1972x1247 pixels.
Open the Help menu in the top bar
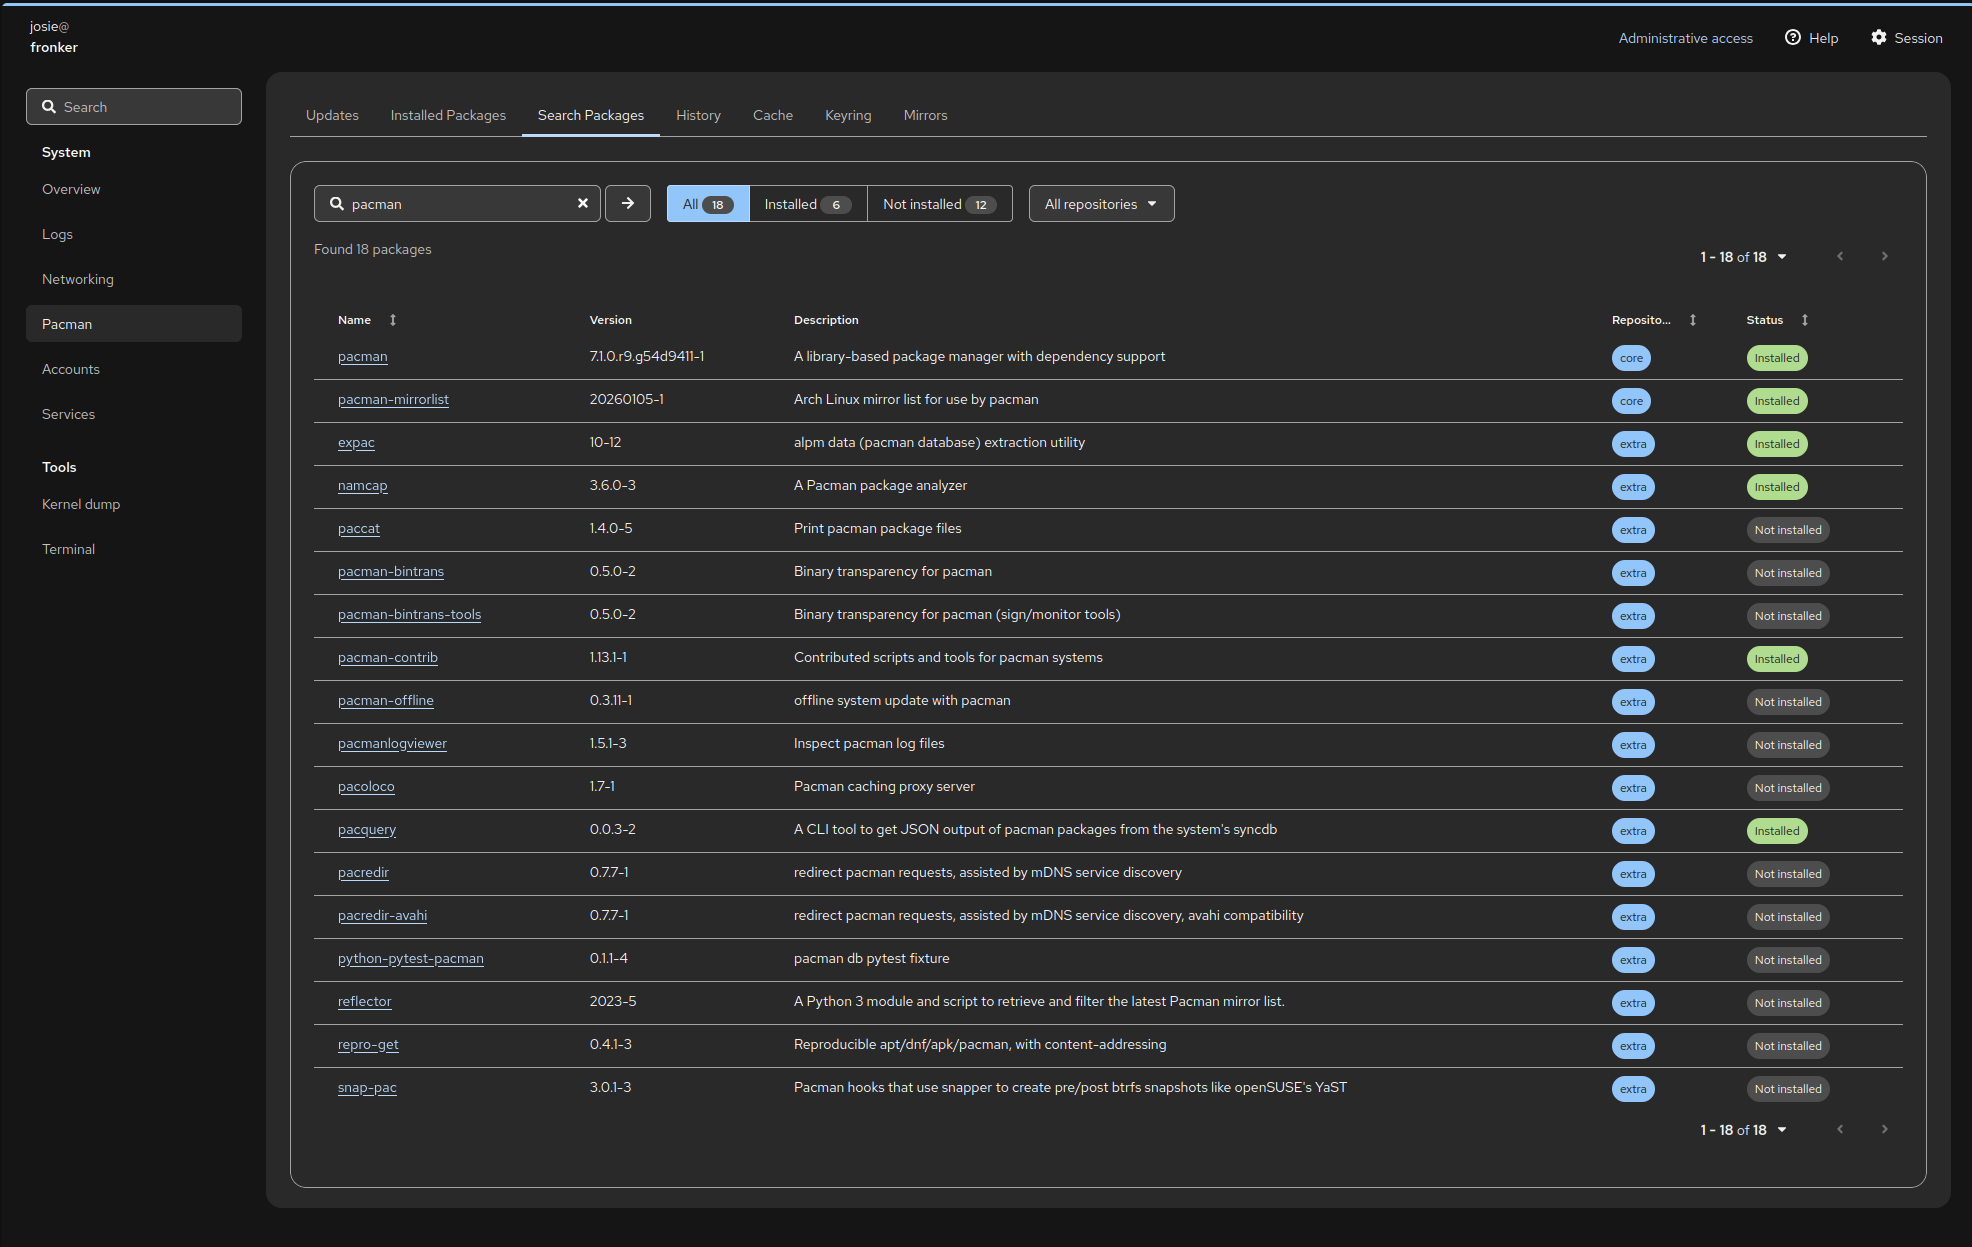[1811, 38]
